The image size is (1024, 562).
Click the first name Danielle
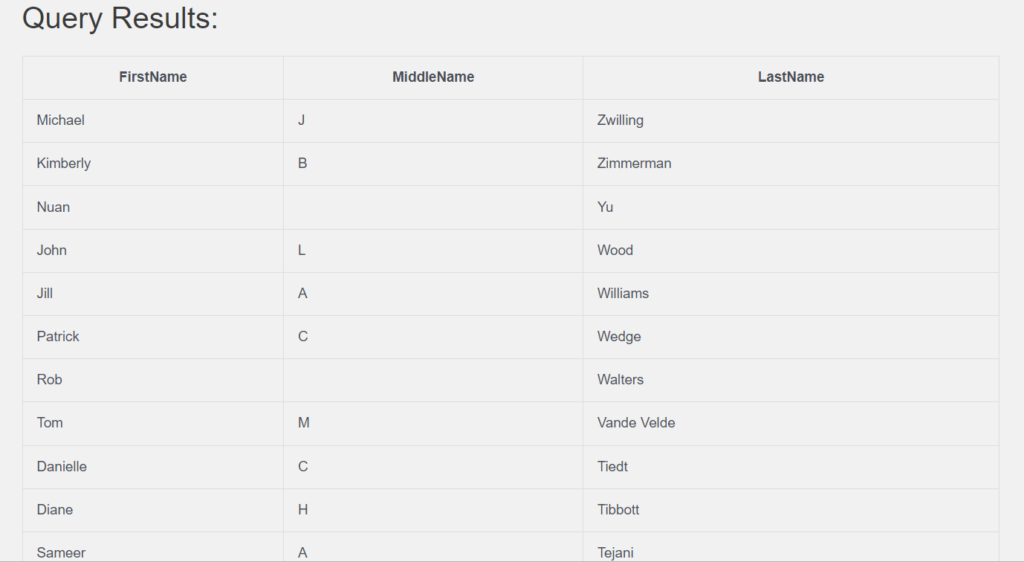62,466
